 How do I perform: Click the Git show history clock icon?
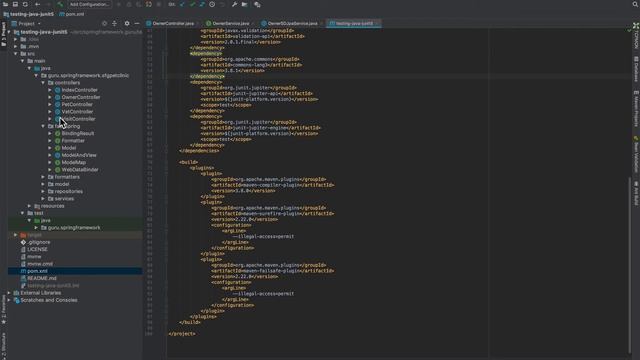212,4
